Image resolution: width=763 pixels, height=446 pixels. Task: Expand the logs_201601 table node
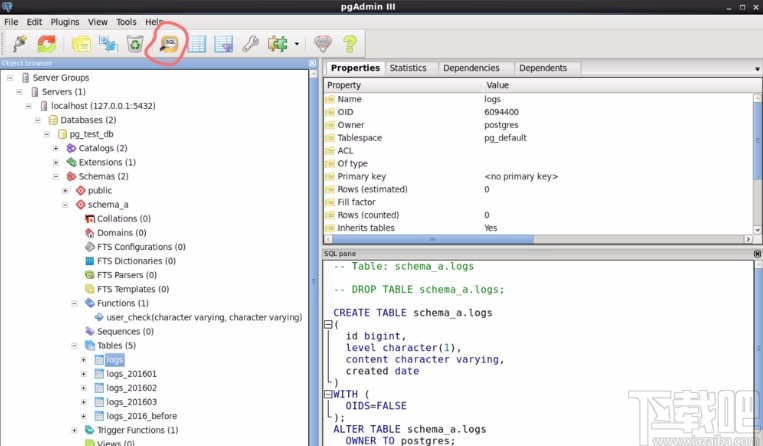[84, 373]
